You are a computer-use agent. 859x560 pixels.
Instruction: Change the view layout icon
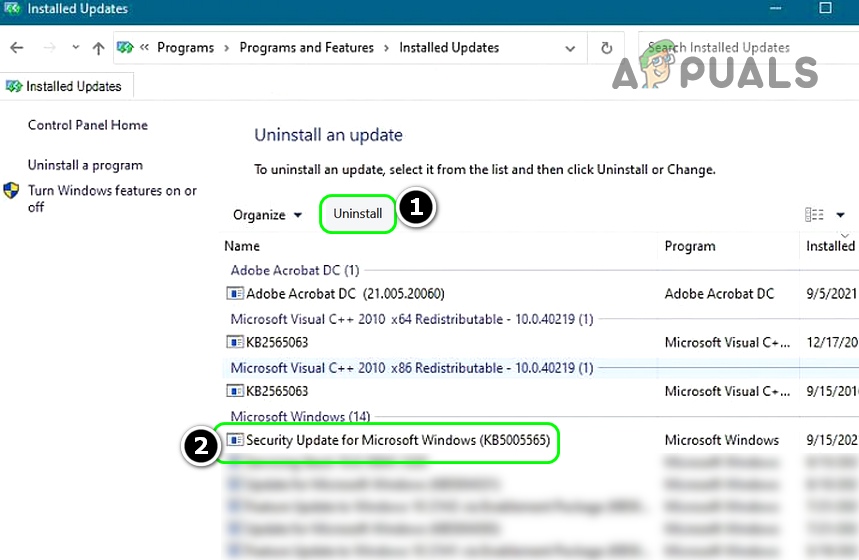(x=814, y=215)
